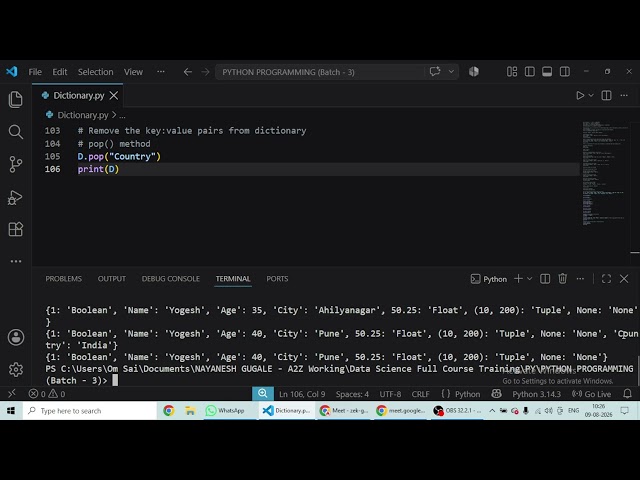640x480 pixels.
Task: Click the breadcrumb ellipsis symbol
Action: pyautogui.click(x=122, y=116)
